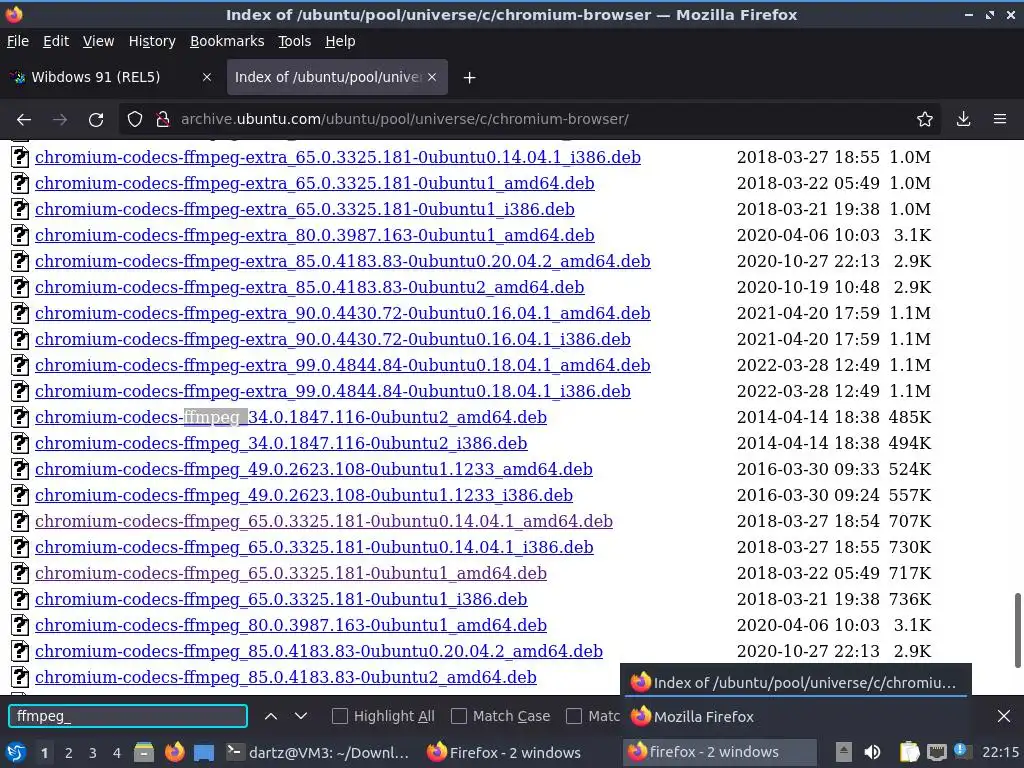
Task: Download chromium-codecs-ffmpeg_80.0.3987.163-0ubuntu1_amd64.deb
Action: tap(291, 626)
